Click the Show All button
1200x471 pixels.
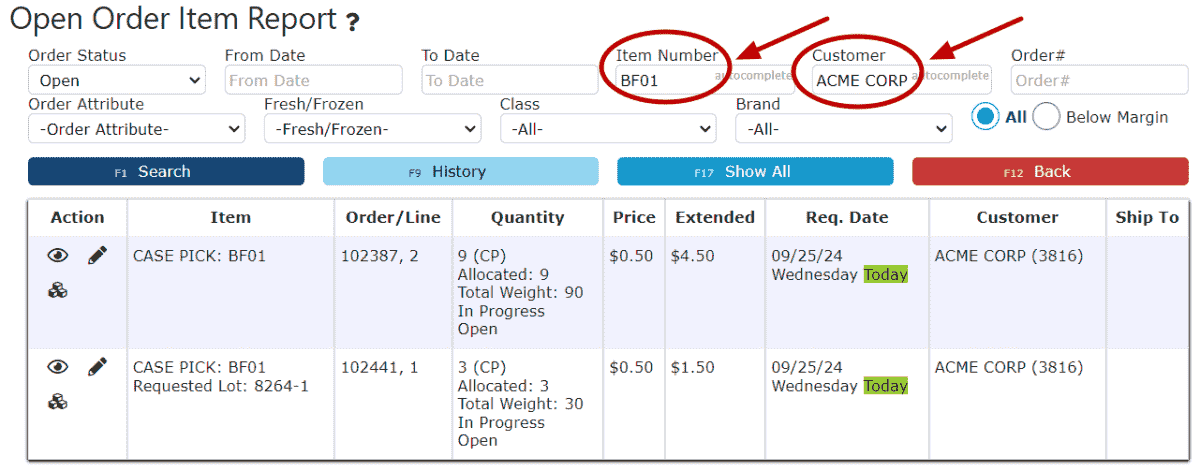pyautogui.click(x=755, y=172)
